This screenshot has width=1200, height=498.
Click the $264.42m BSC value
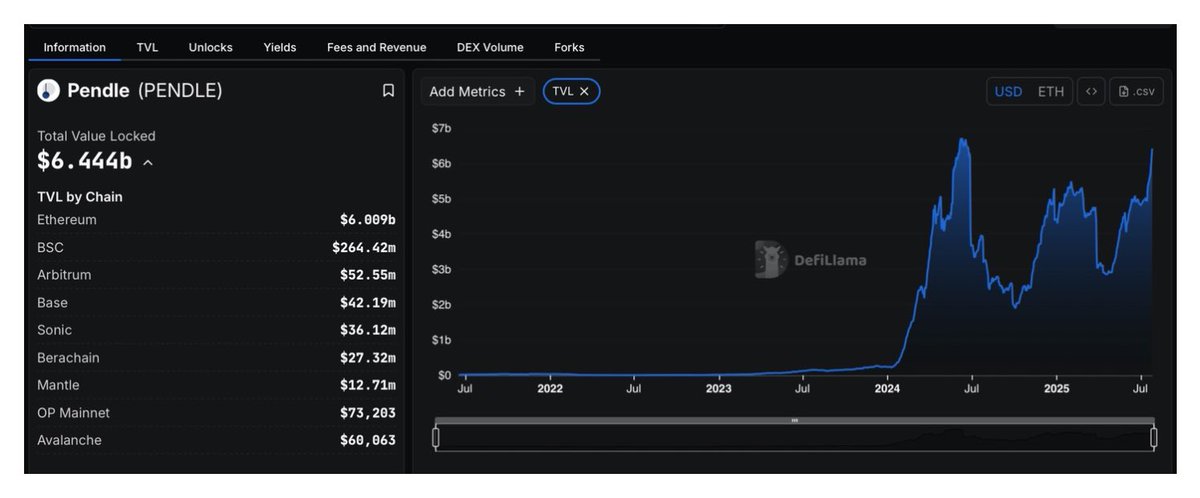[x=364, y=247]
